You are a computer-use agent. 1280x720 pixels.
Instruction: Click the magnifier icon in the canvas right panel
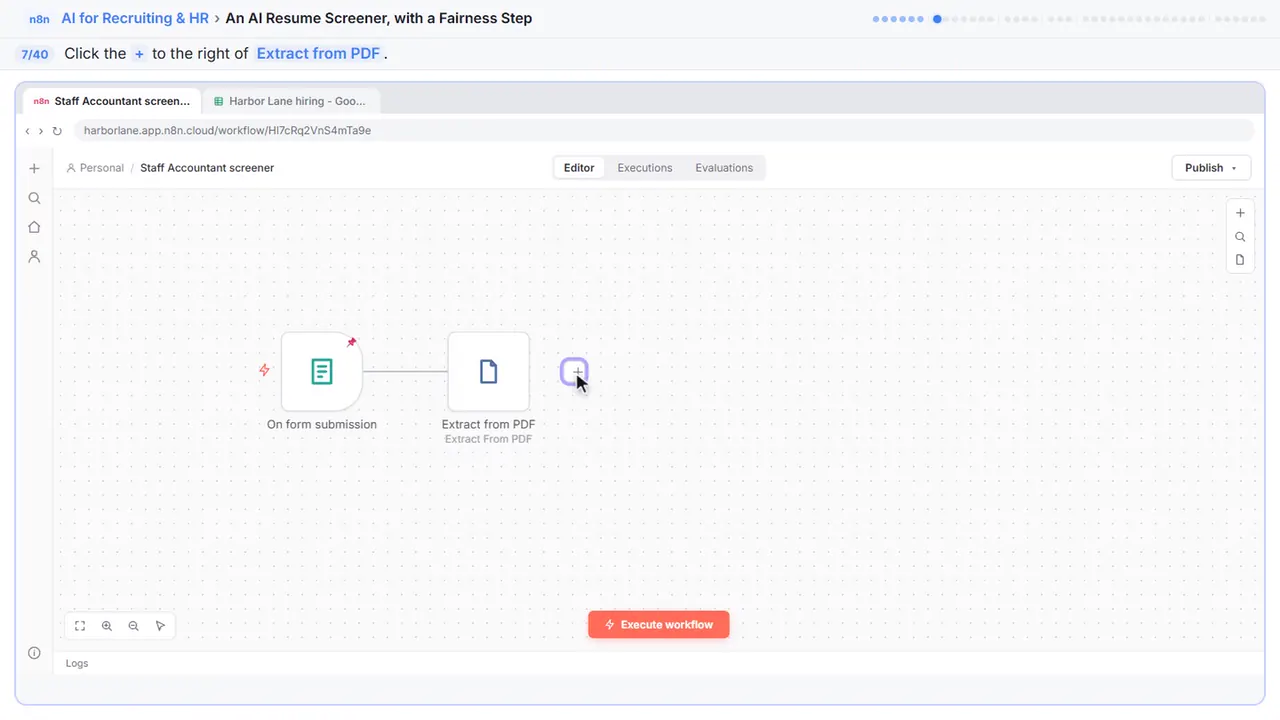pyautogui.click(x=1240, y=237)
